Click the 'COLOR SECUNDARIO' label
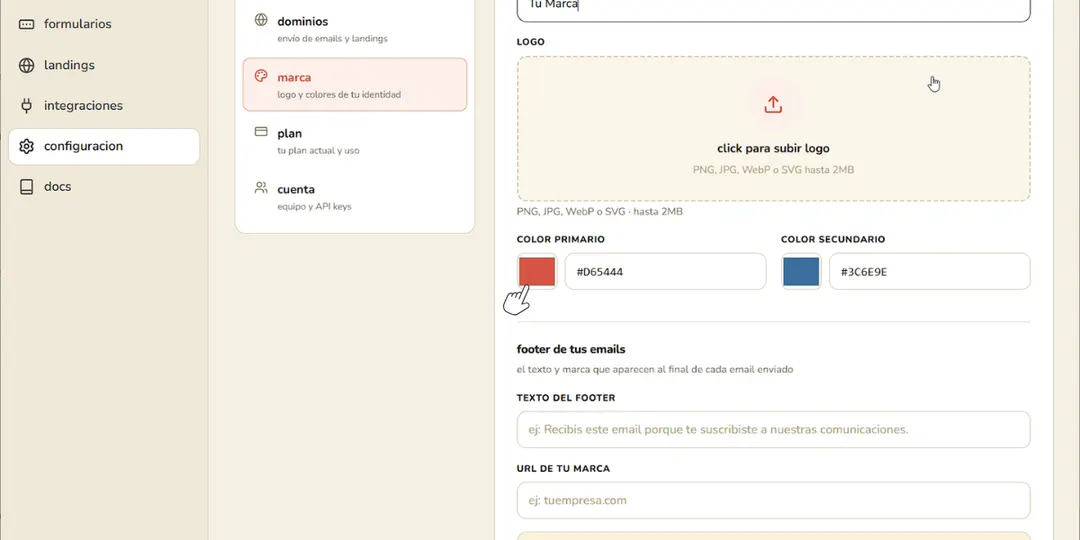 [833, 240]
